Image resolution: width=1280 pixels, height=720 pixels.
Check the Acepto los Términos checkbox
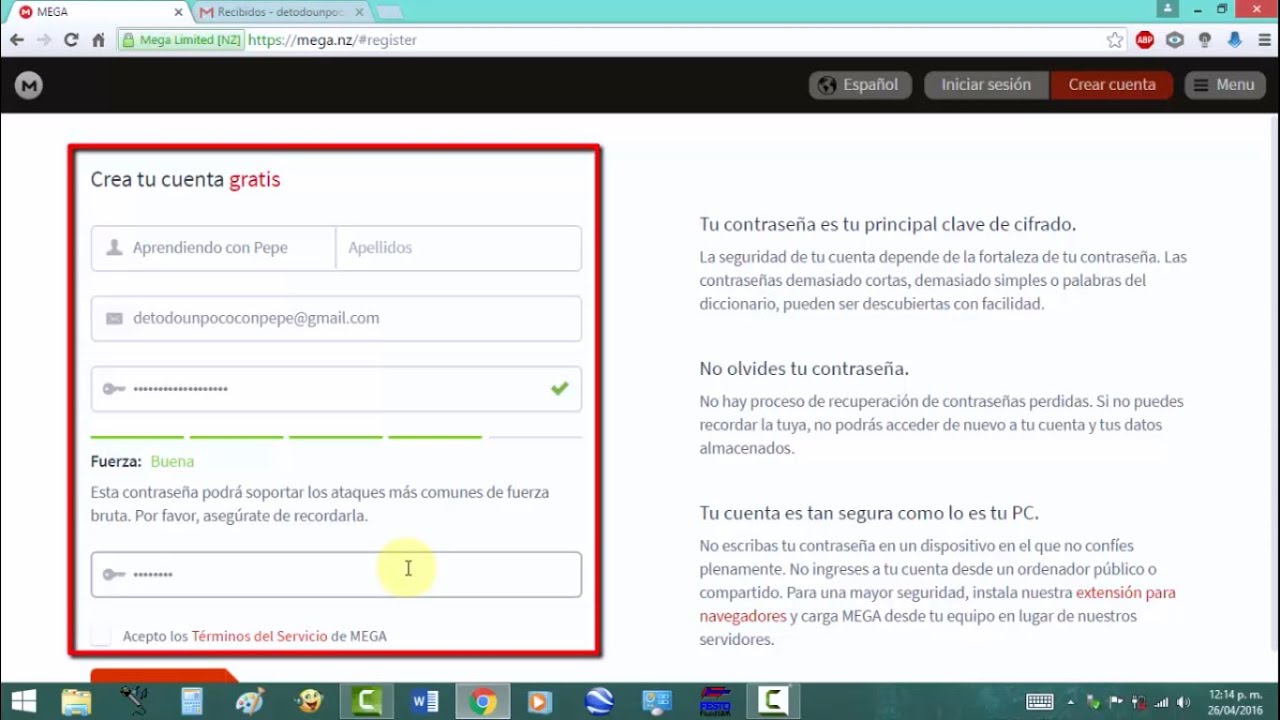point(101,635)
